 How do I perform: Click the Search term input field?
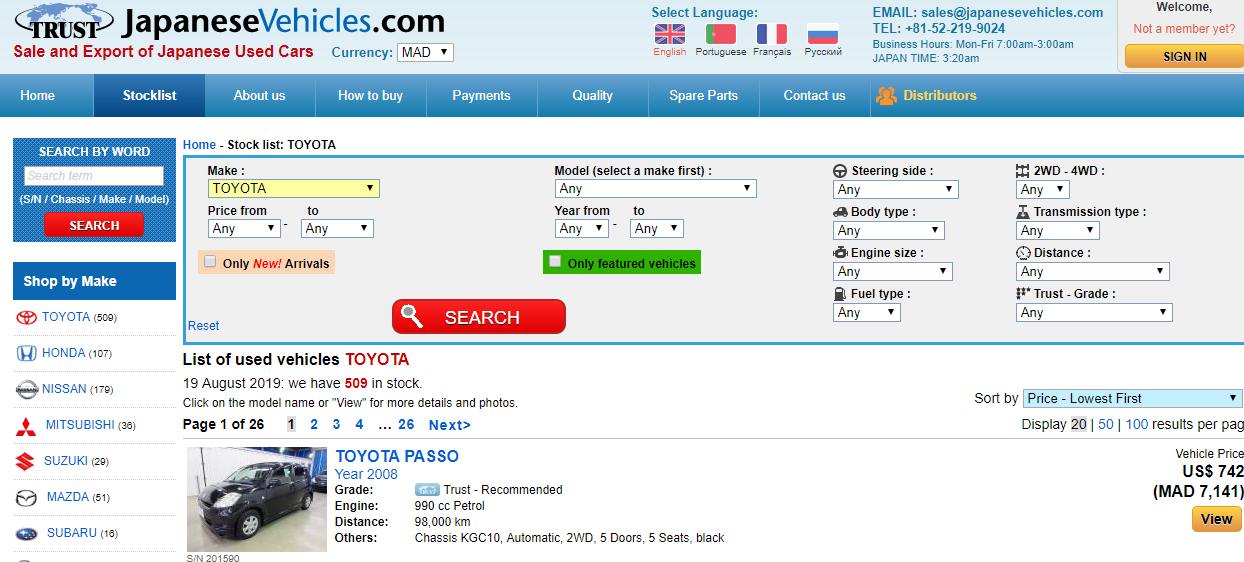(x=94, y=176)
